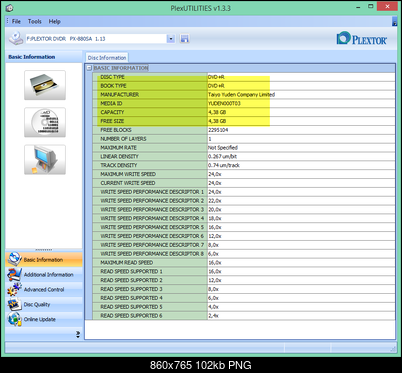402x373 pixels.
Task: Open the File menu
Action: (x=16, y=21)
